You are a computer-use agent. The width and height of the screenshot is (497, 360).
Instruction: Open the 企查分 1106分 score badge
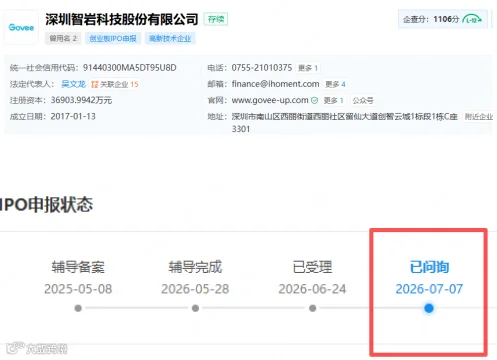[443, 19]
